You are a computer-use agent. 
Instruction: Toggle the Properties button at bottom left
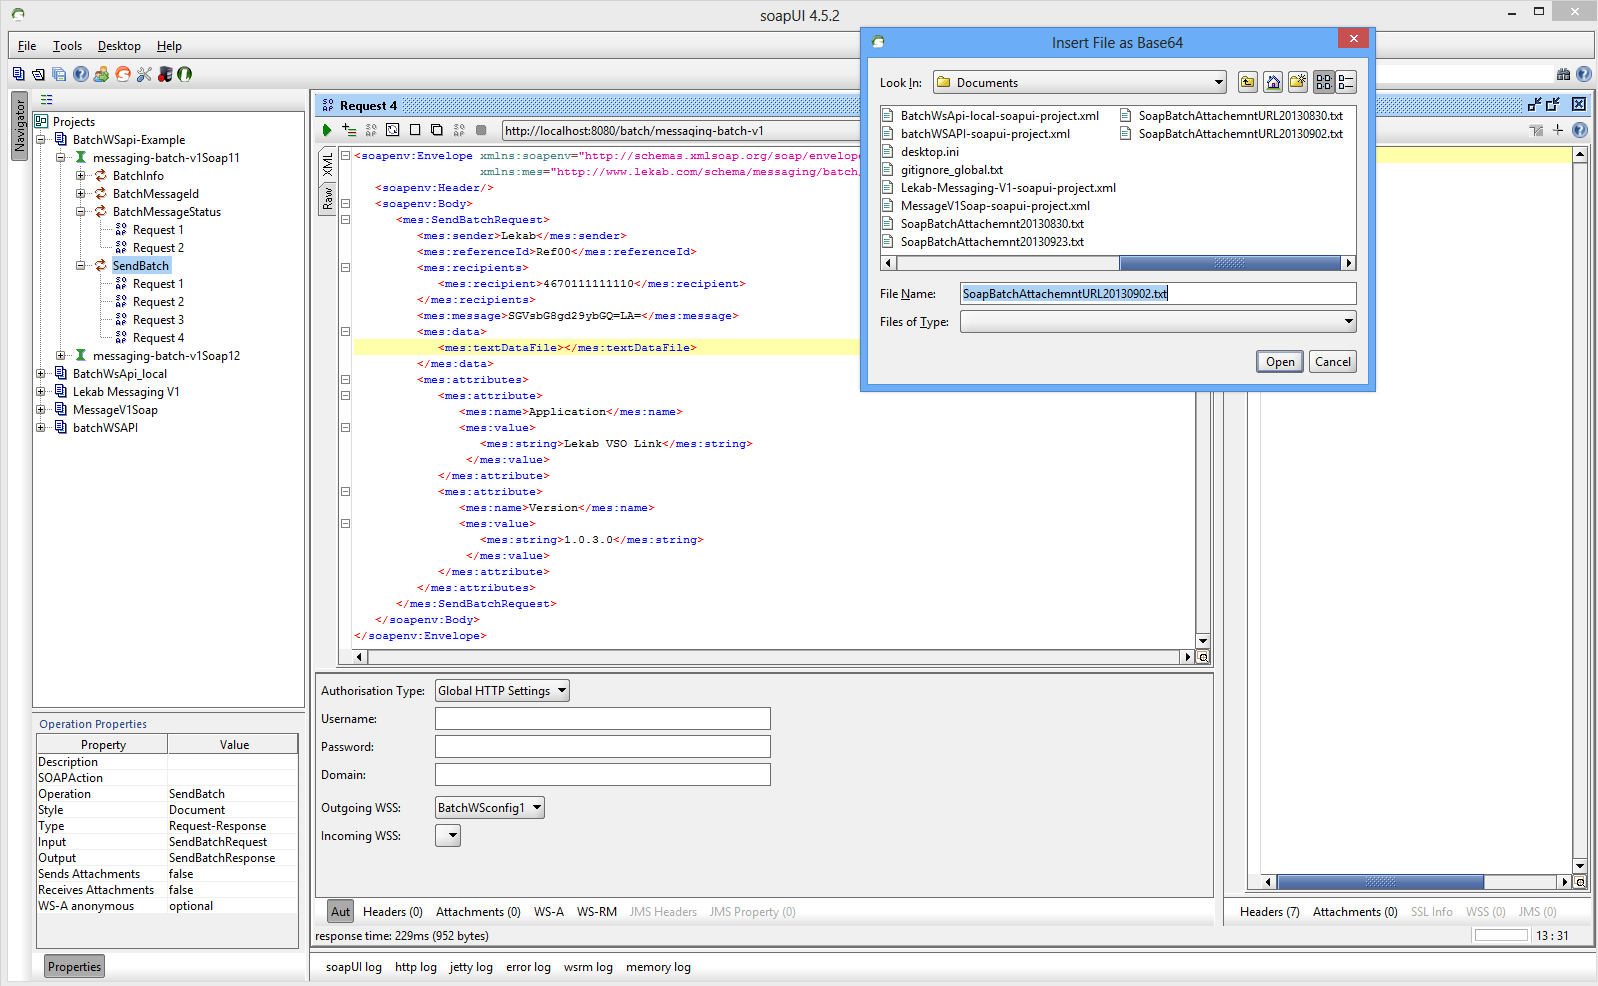[74, 966]
